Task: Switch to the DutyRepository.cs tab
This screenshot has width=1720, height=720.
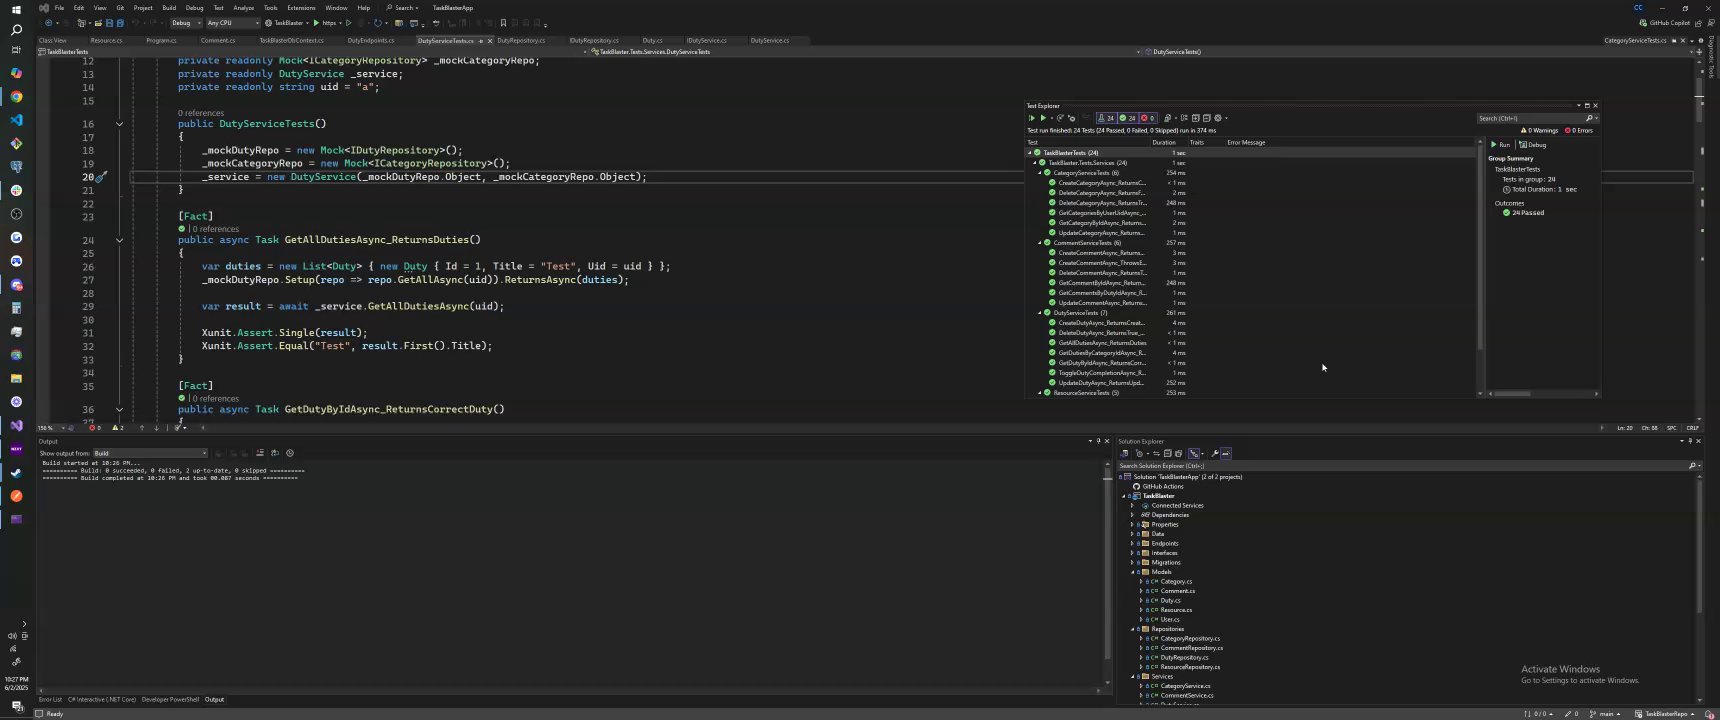Action: pyautogui.click(x=520, y=41)
